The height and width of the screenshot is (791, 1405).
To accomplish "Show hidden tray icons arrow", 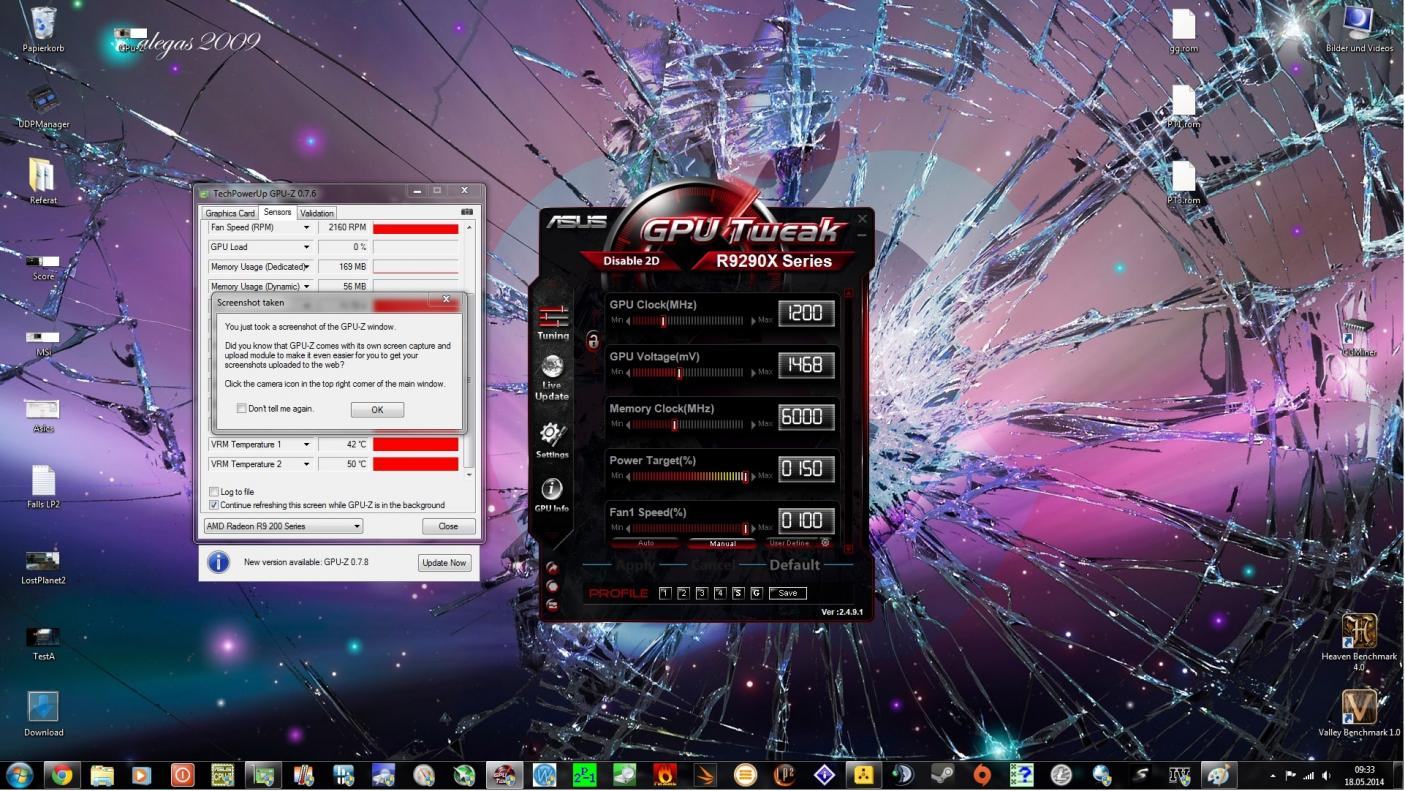I will pos(1273,776).
